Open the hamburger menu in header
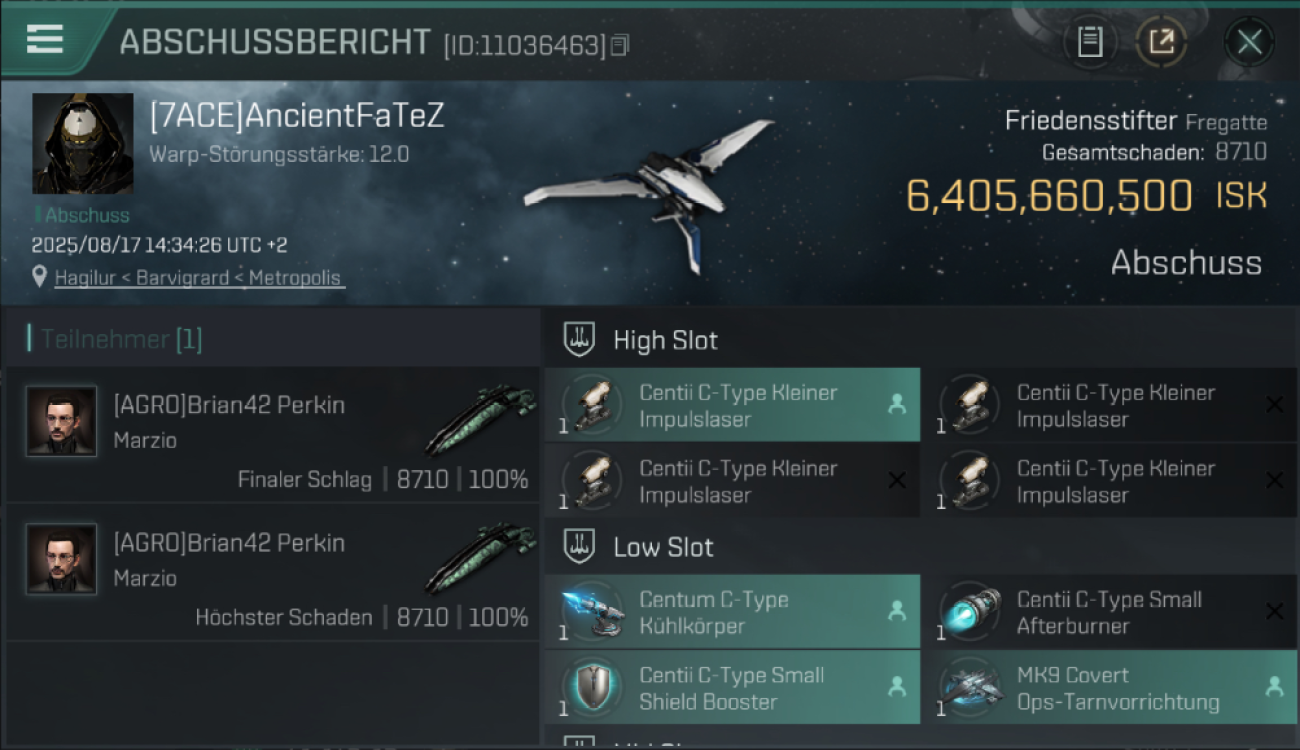The height and width of the screenshot is (750, 1300). [45, 39]
